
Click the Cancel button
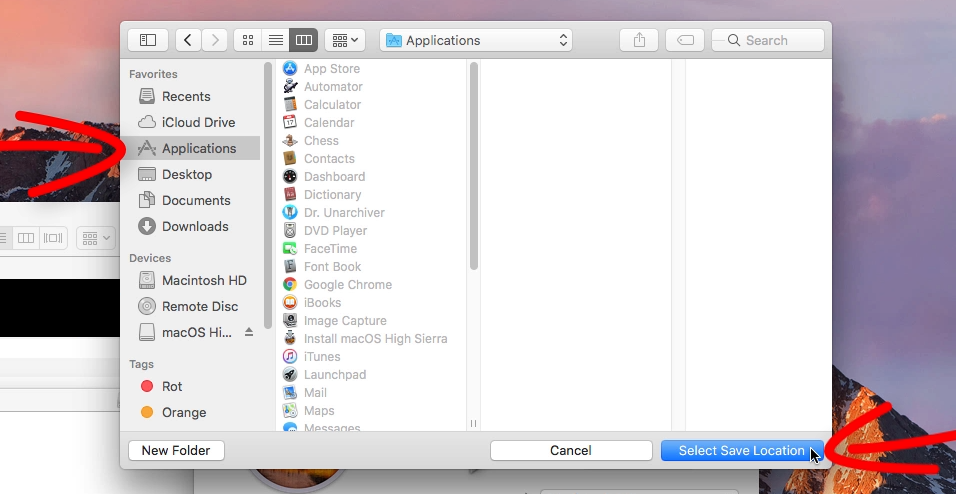coord(571,451)
